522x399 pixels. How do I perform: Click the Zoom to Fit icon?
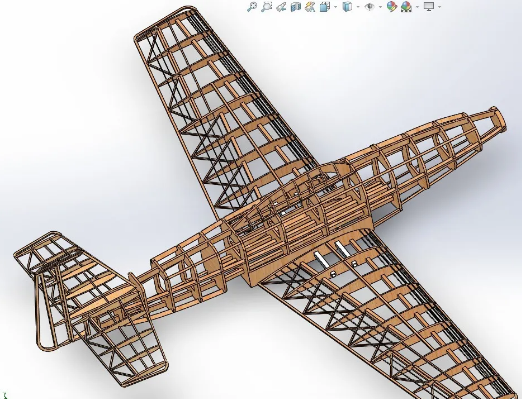(x=252, y=7)
